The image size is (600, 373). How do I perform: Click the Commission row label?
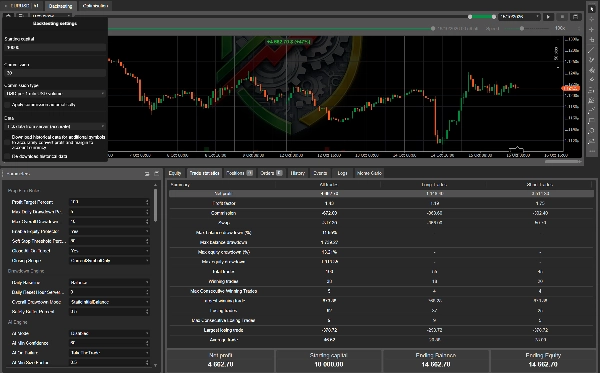point(223,213)
